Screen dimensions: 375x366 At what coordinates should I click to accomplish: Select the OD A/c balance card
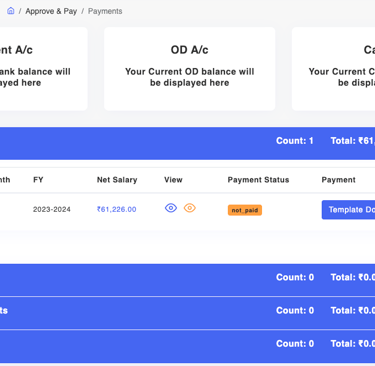coord(190,69)
